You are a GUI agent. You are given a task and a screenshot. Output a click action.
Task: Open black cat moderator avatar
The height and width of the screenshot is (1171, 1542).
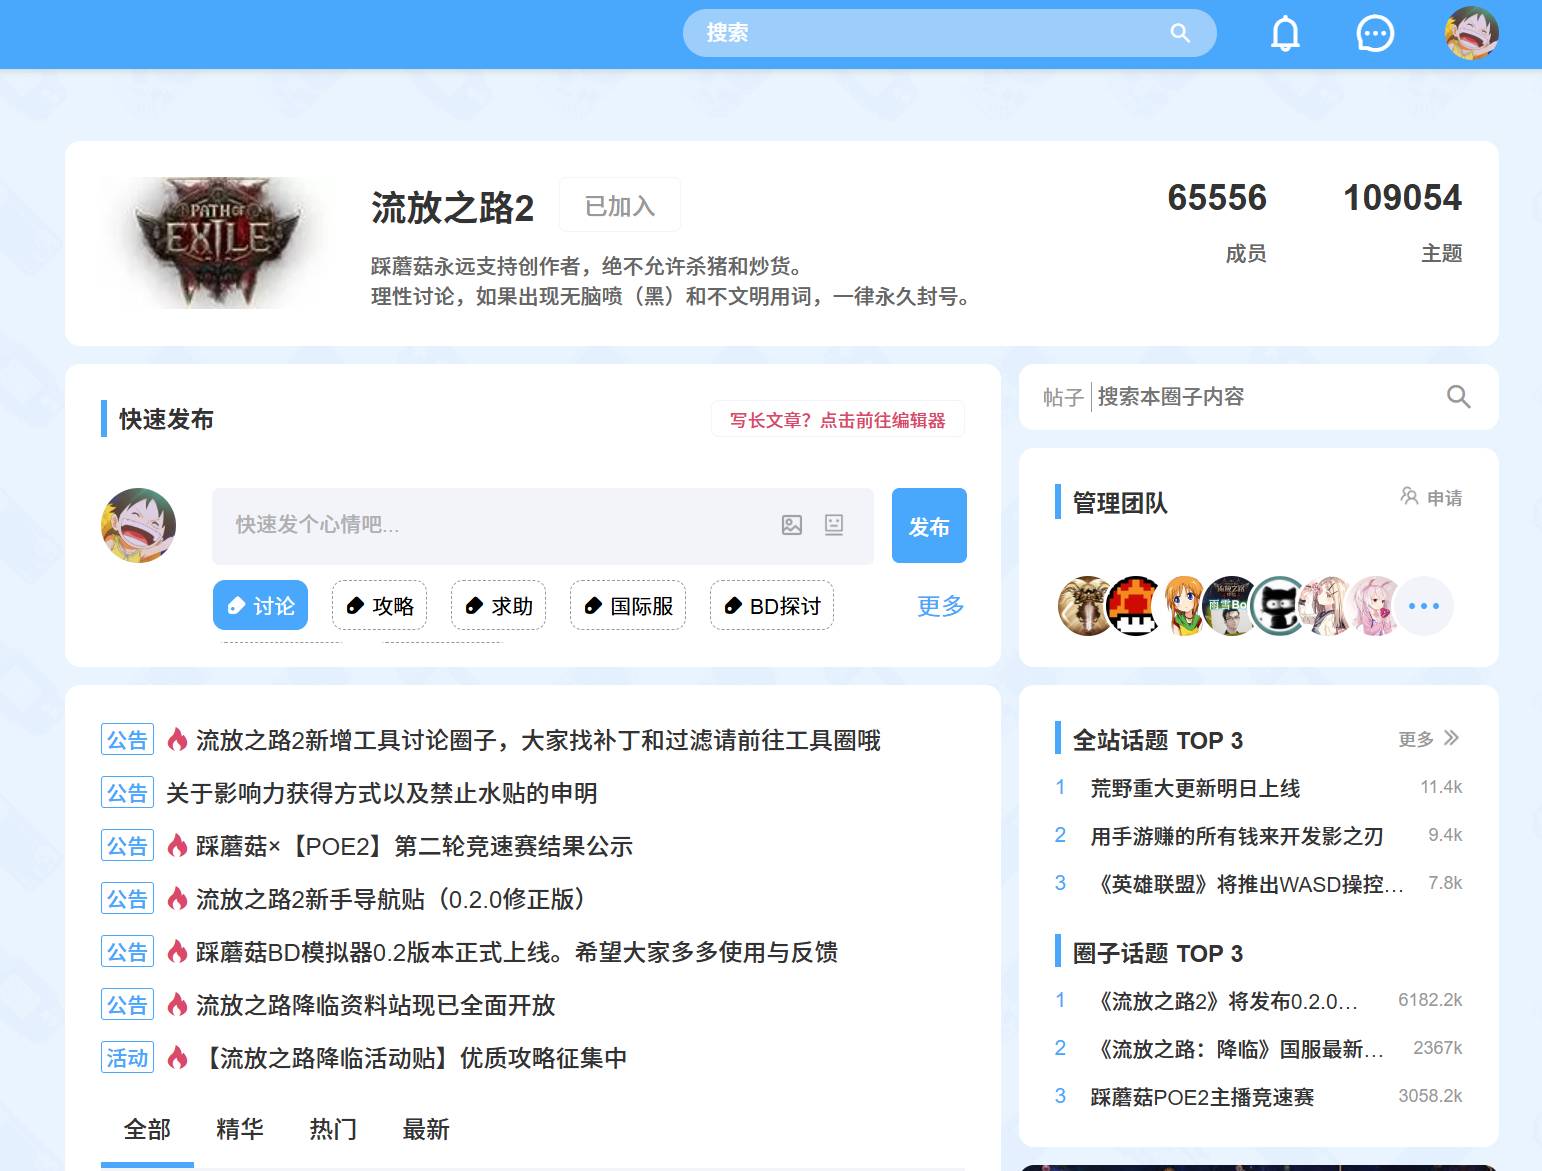point(1280,606)
